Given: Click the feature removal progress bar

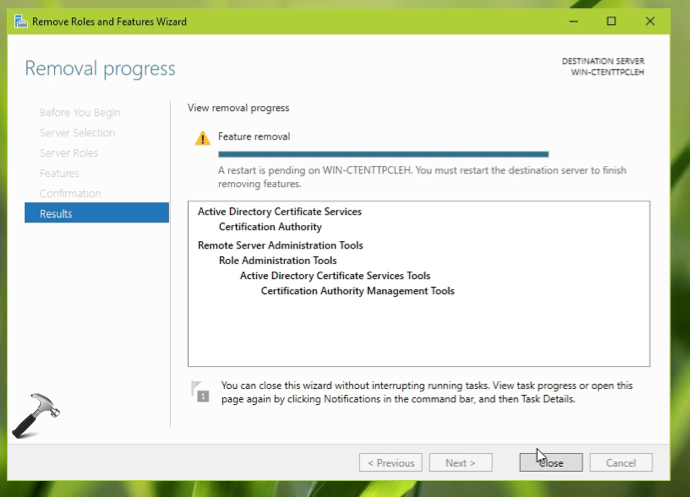Looking at the screenshot, I should click(383, 154).
